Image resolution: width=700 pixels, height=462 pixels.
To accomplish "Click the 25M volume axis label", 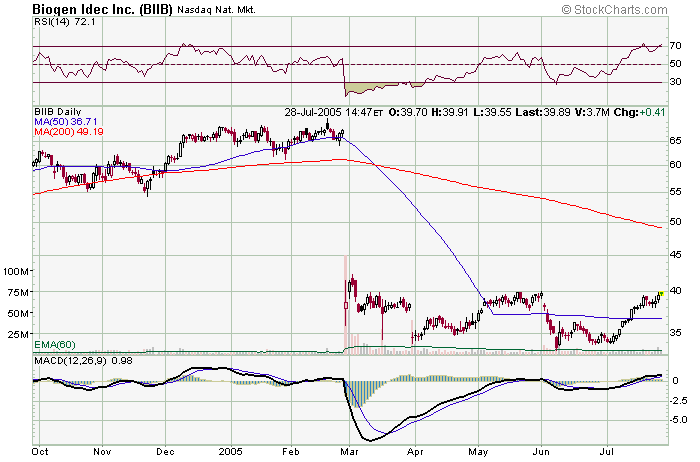I will (19, 334).
